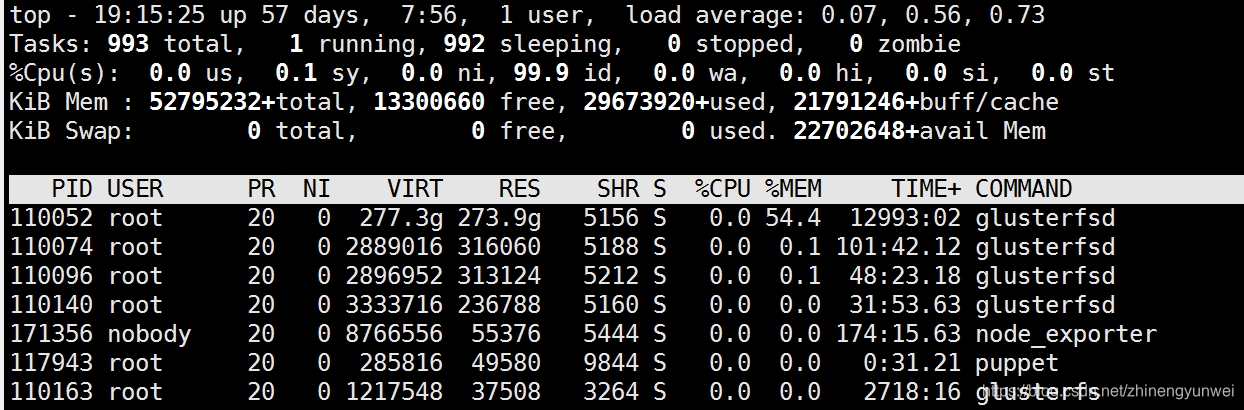
Task: Click the 3264 SHR value
Action: 611,392
